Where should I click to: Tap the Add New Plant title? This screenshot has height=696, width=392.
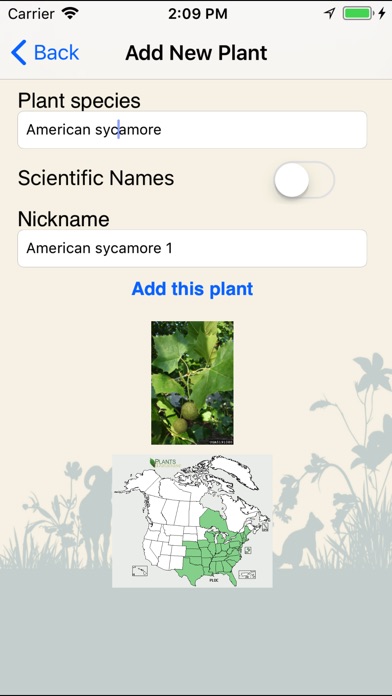point(196,53)
